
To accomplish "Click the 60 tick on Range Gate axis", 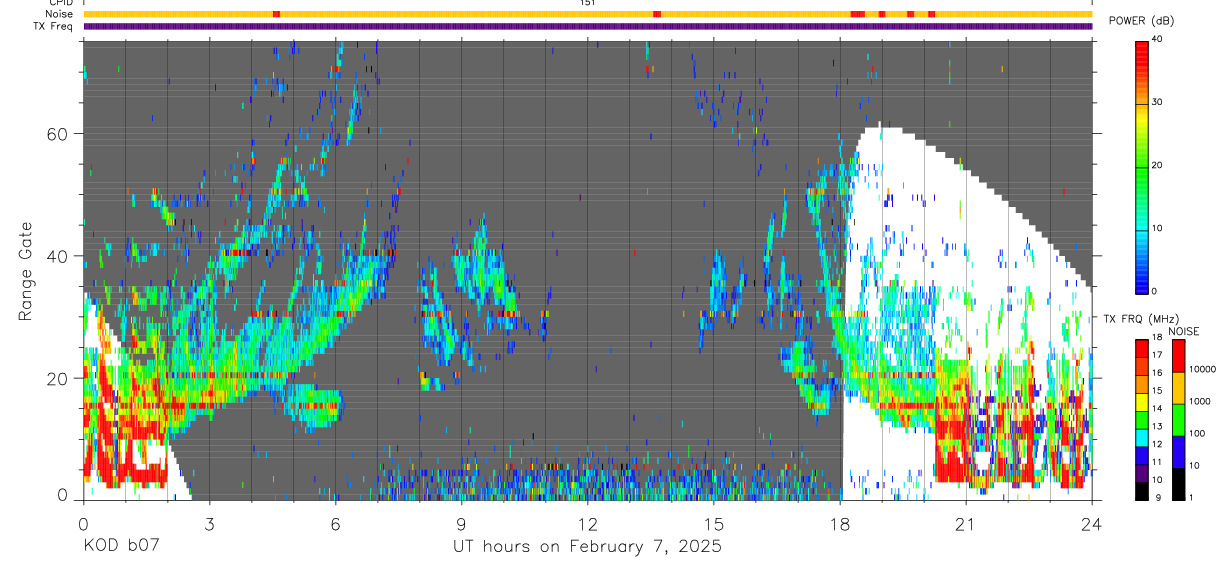I will [57, 133].
